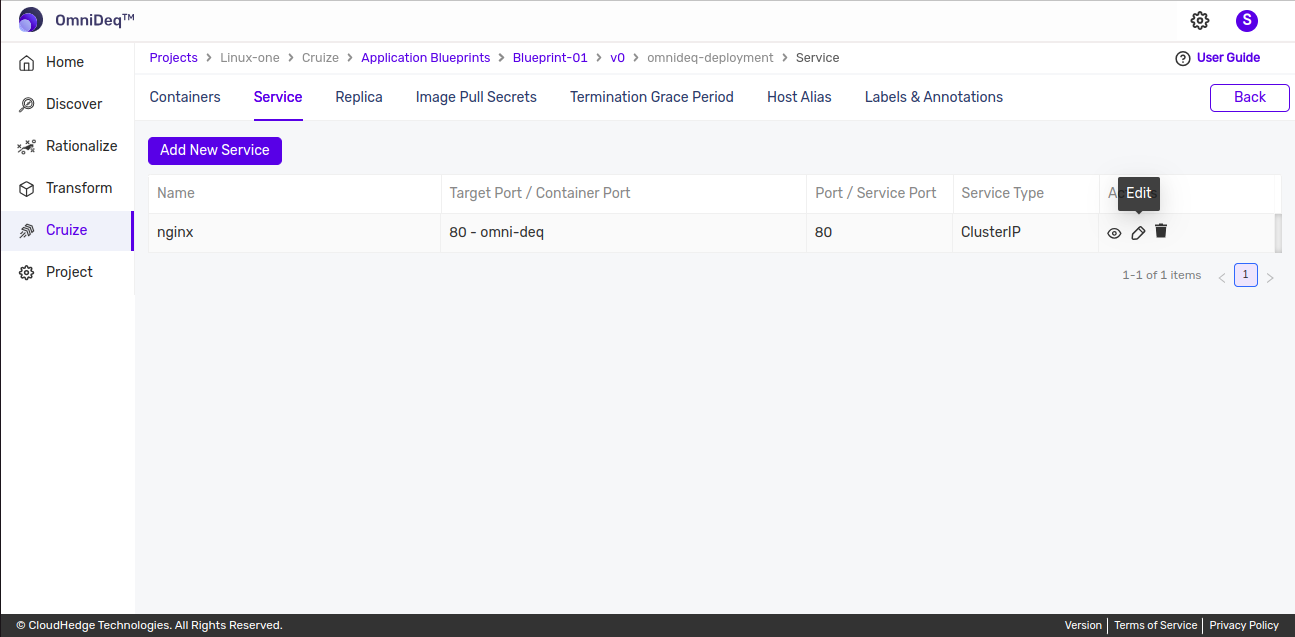This screenshot has height=637, width=1295.
Task: Open the user avatar S menu
Action: pyautogui.click(x=1247, y=20)
